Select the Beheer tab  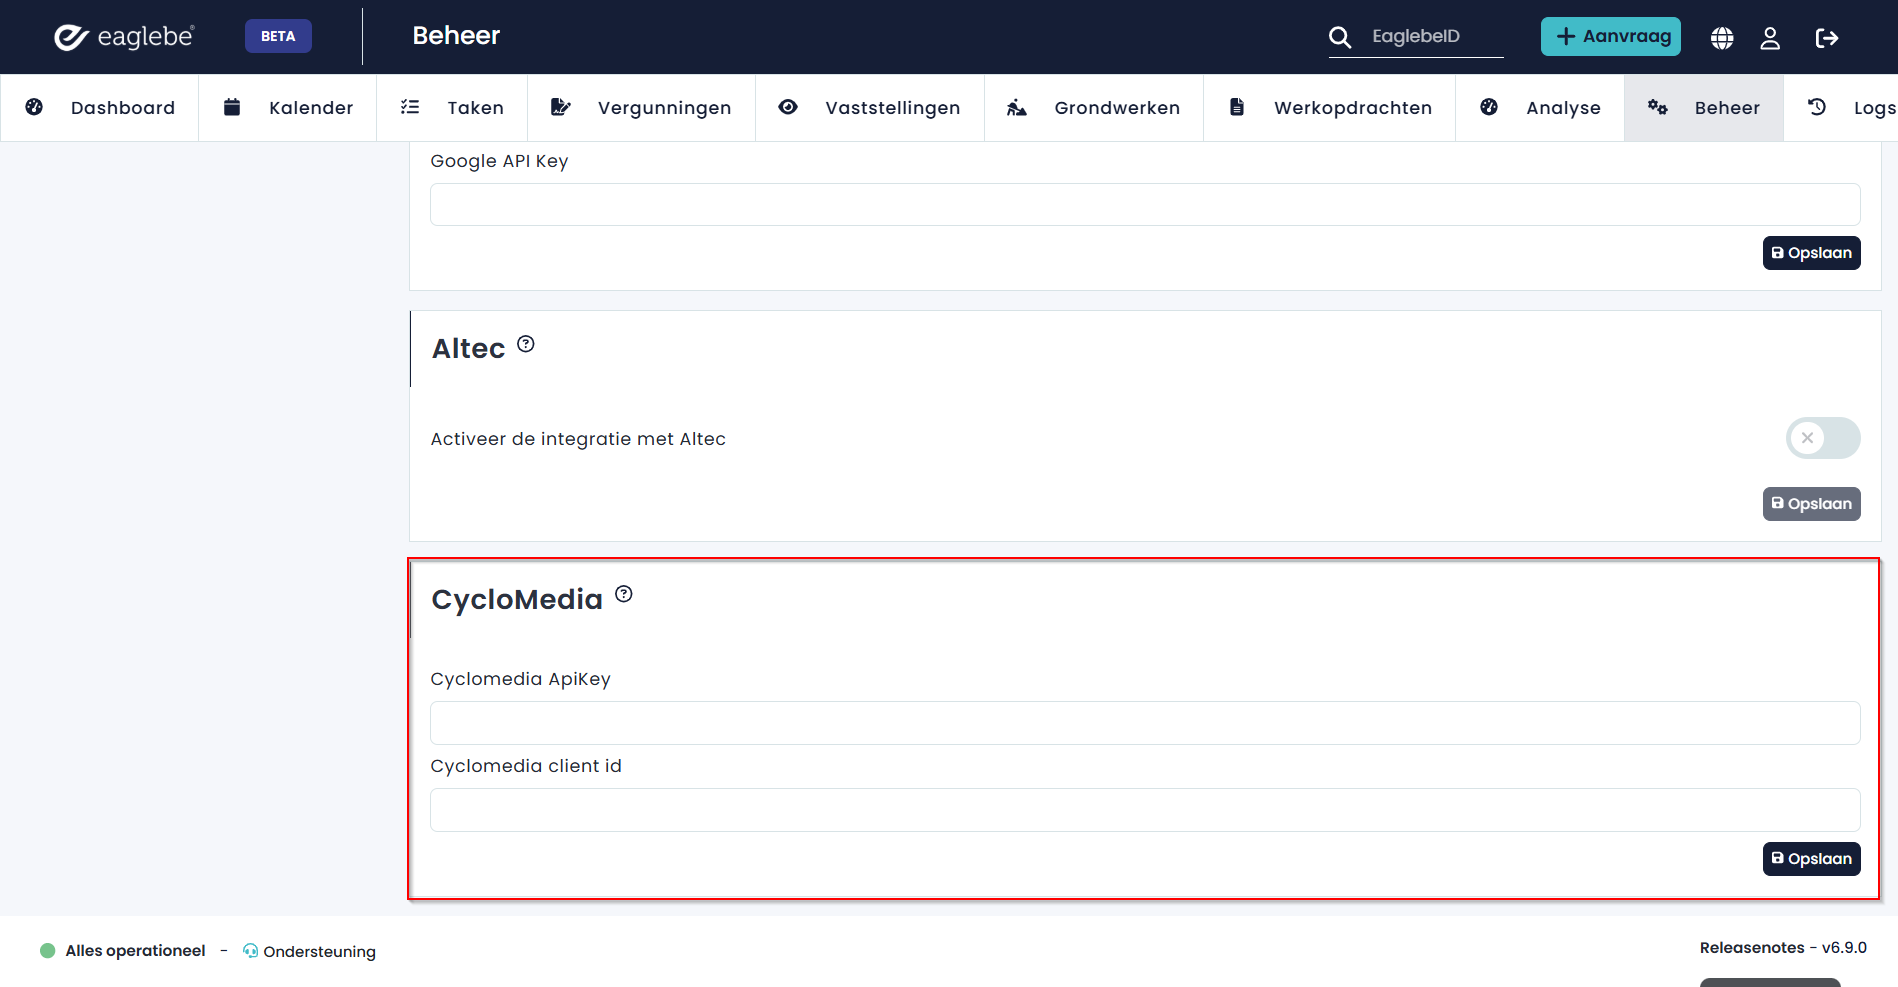tap(1704, 107)
